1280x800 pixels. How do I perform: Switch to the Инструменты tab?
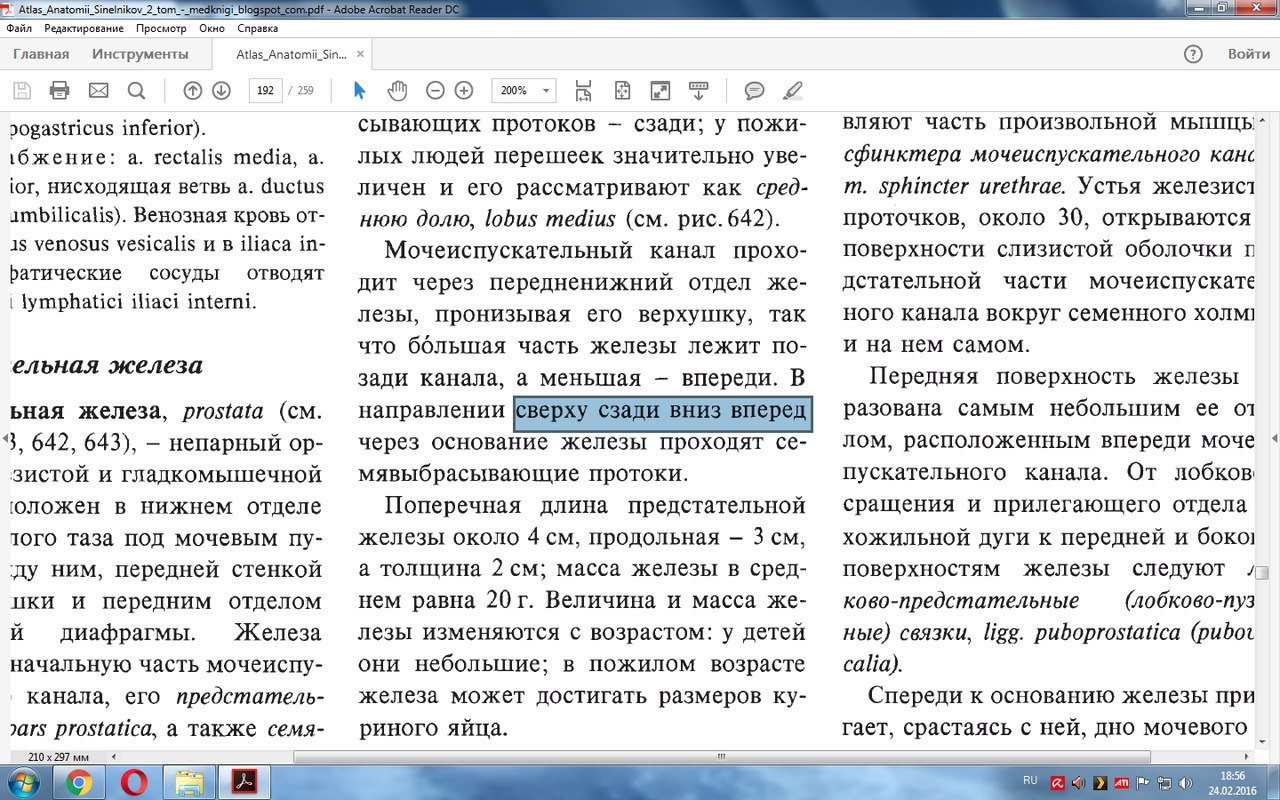(x=140, y=54)
